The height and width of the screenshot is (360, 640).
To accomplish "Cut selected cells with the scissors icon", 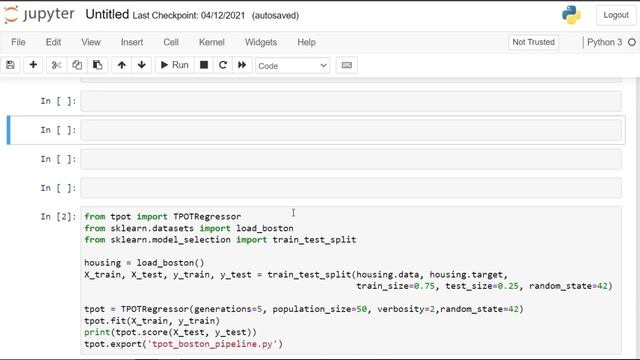I will click(x=56, y=65).
